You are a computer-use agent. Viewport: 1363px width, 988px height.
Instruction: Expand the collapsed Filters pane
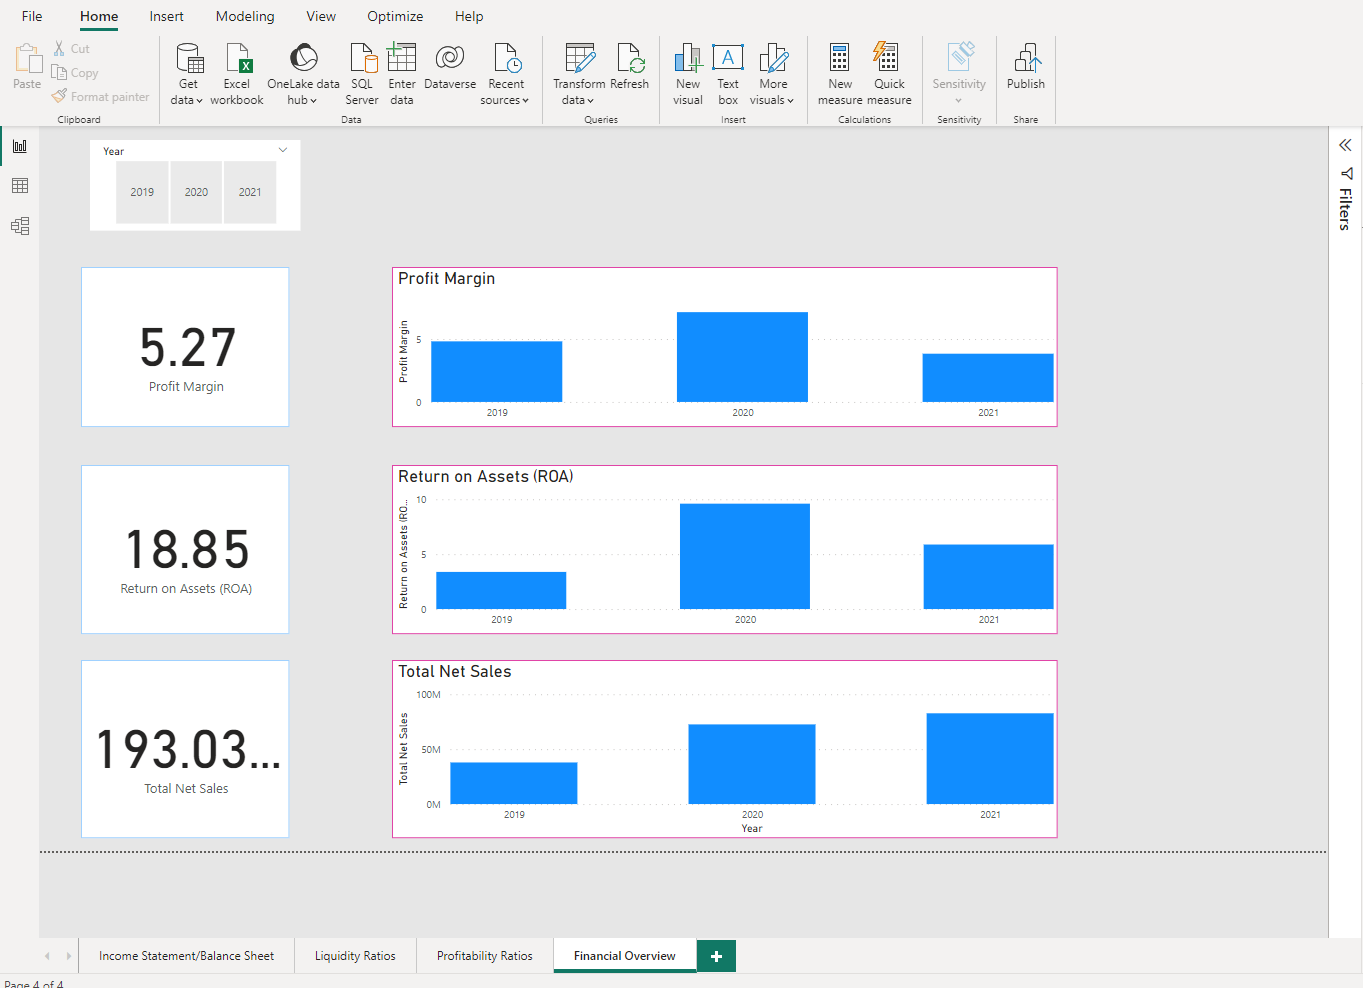[x=1345, y=145]
